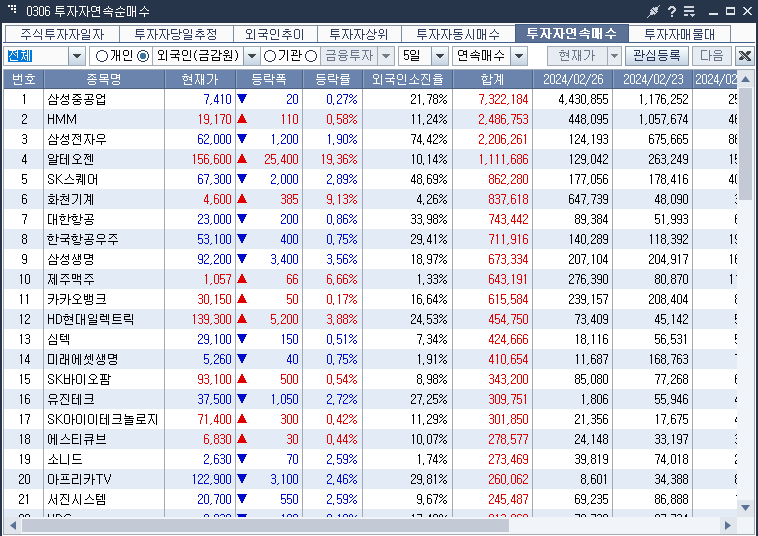Click the 현재가 button

(577, 56)
